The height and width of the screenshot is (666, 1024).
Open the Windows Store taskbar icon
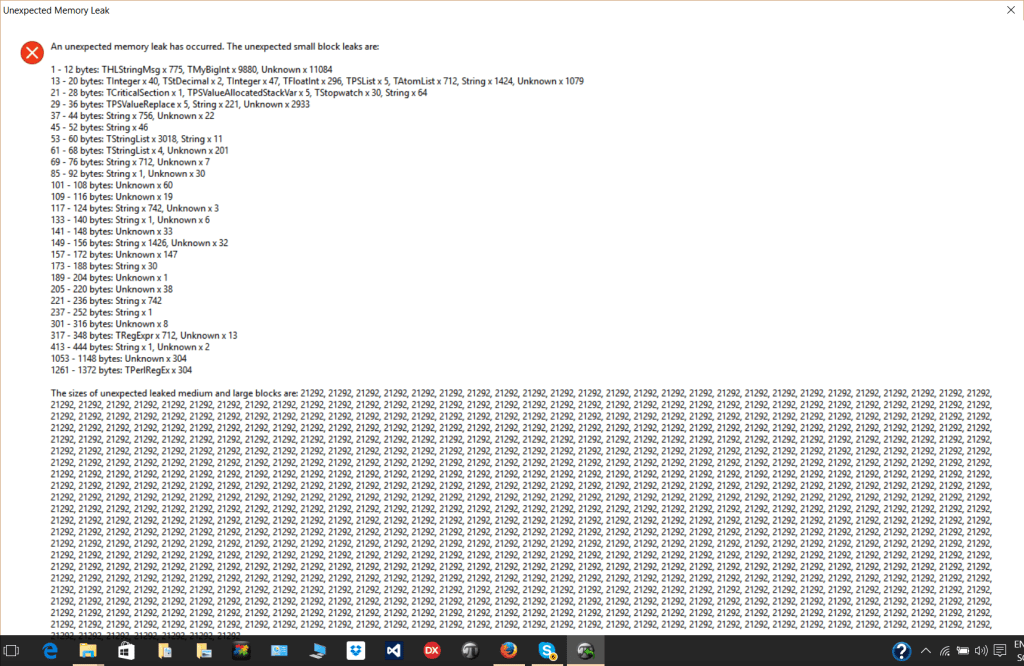[x=126, y=651]
